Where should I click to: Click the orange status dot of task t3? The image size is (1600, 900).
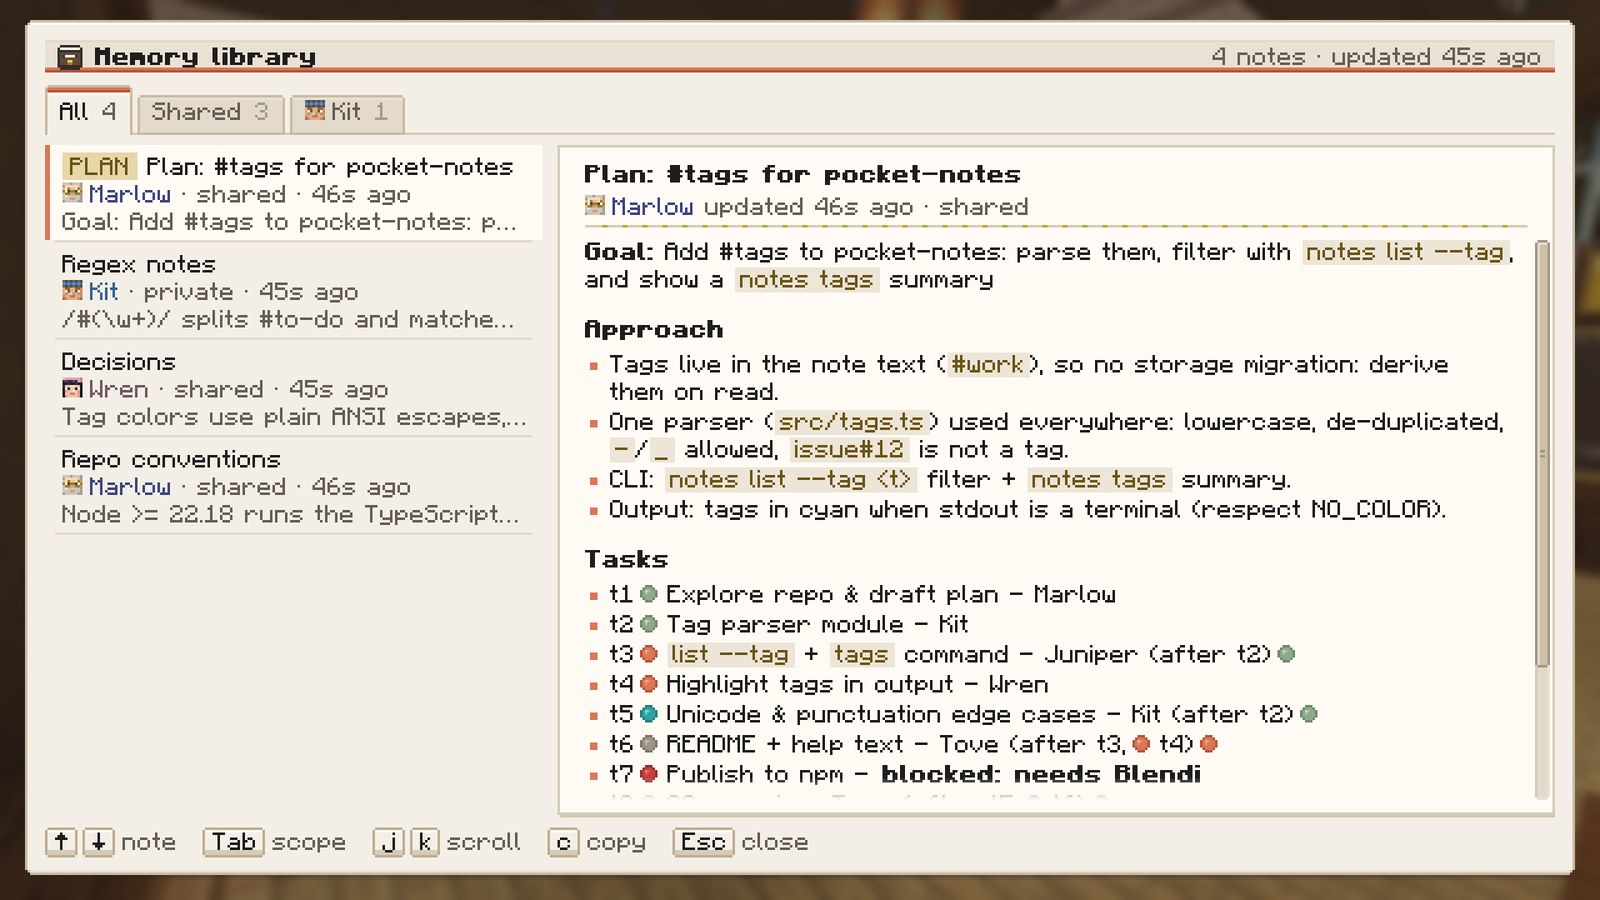click(649, 654)
